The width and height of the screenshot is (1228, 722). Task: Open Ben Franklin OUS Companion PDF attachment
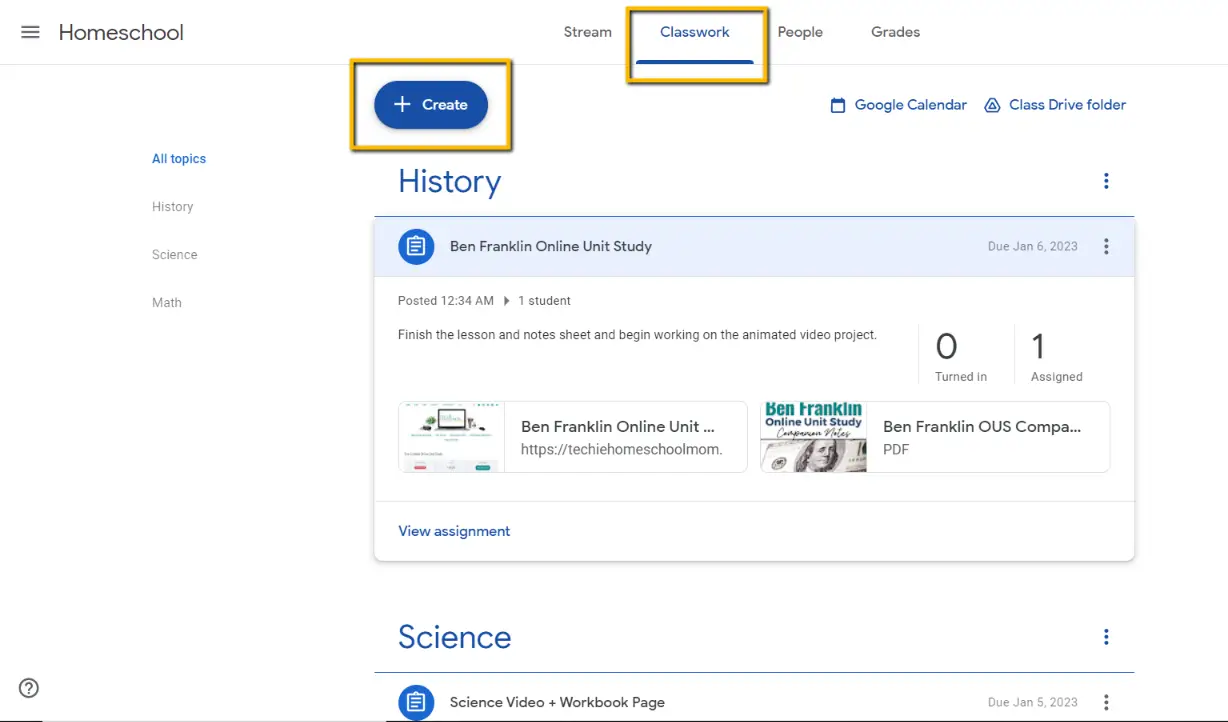click(935, 437)
